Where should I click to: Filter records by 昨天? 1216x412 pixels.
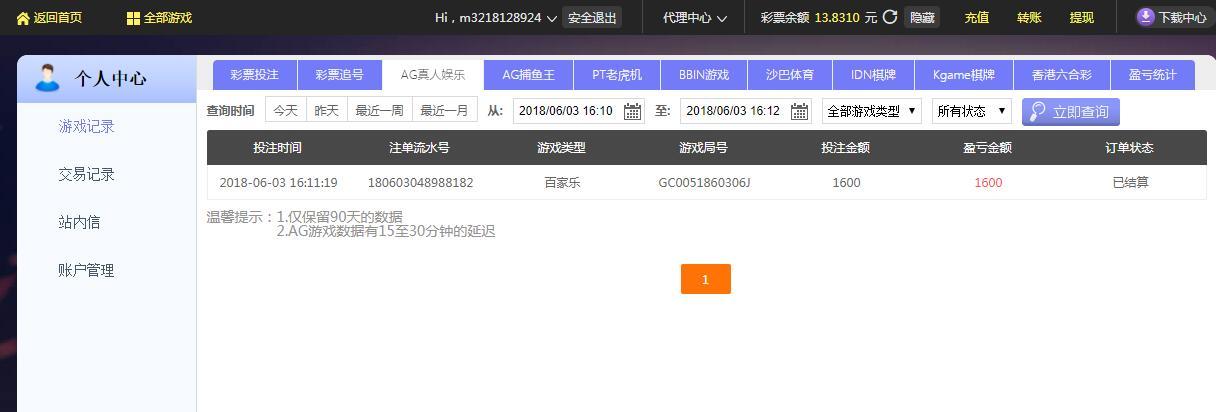[x=327, y=111]
